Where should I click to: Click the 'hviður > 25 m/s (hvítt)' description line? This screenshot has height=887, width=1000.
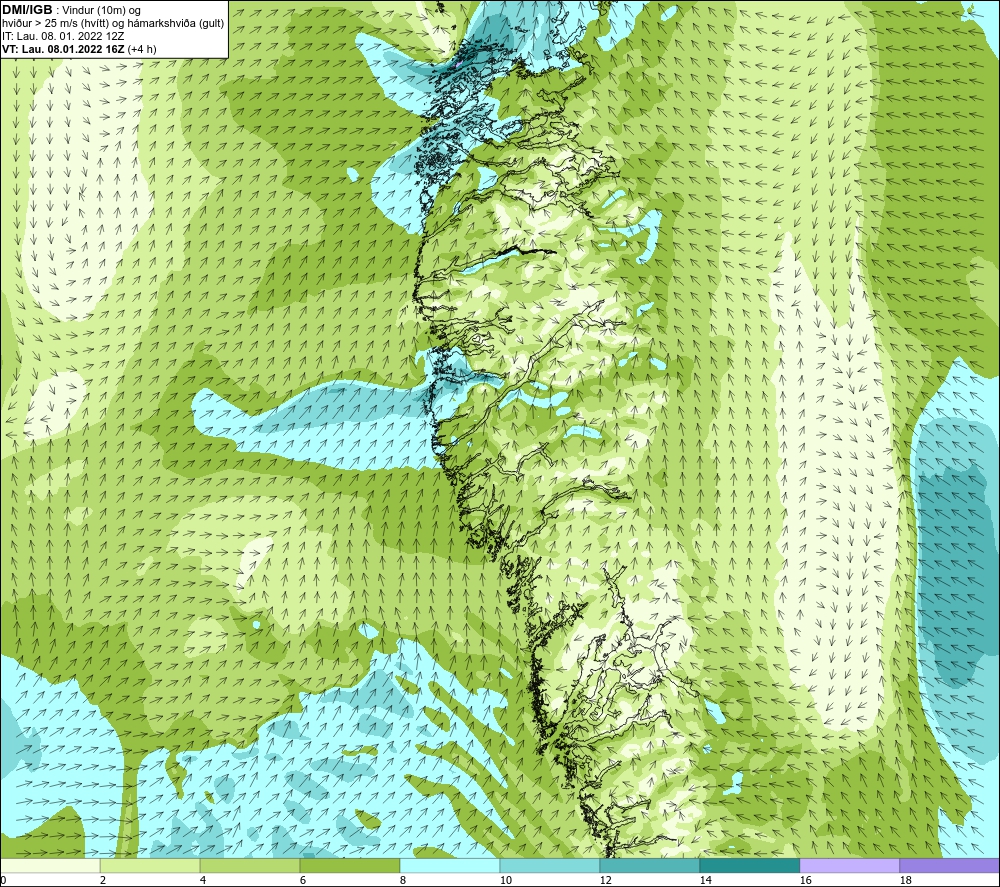click(113, 24)
